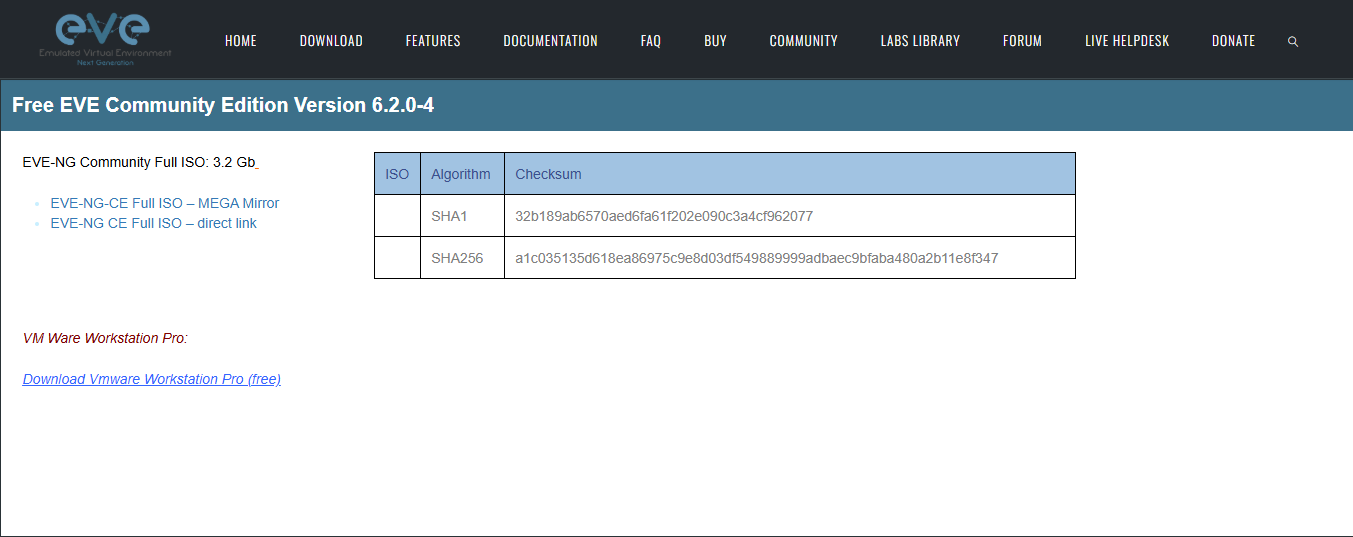Click the Free EVE Community Edition heading

tap(223, 105)
